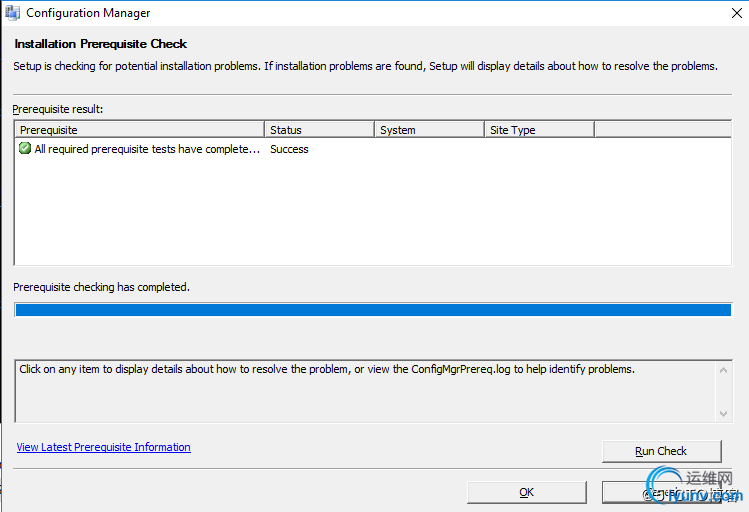Viewport: 749px width, 512px height.
Task: Click the blue completed progress bar
Action: 373,310
